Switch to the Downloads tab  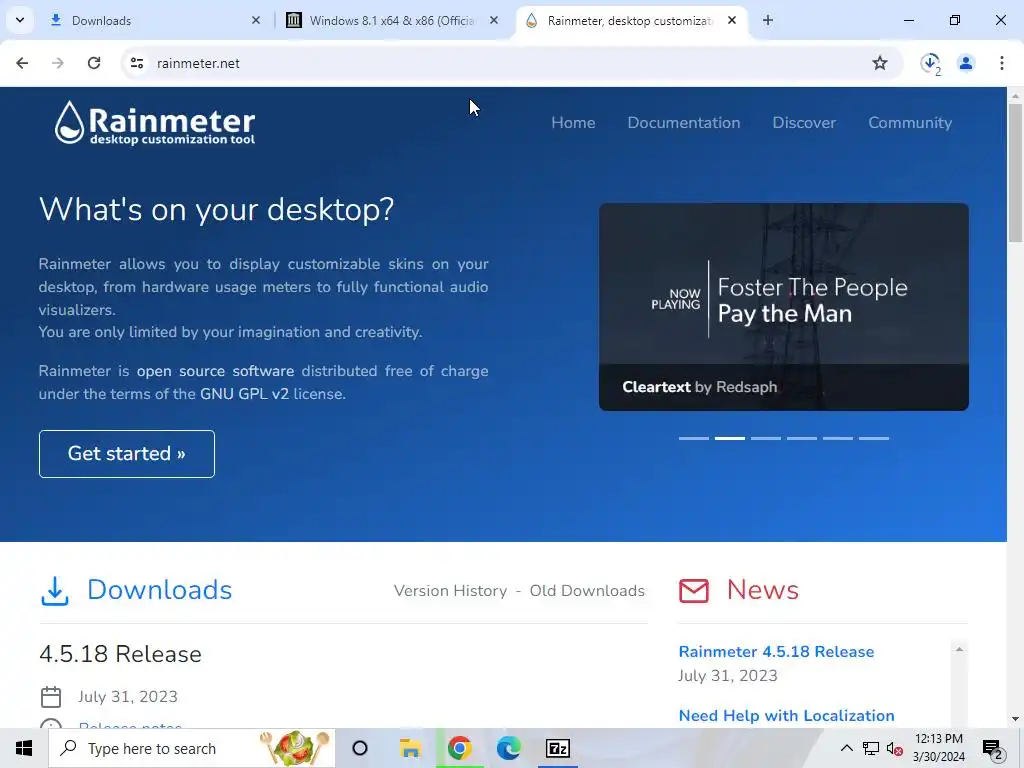pyautogui.click(x=155, y=20)
